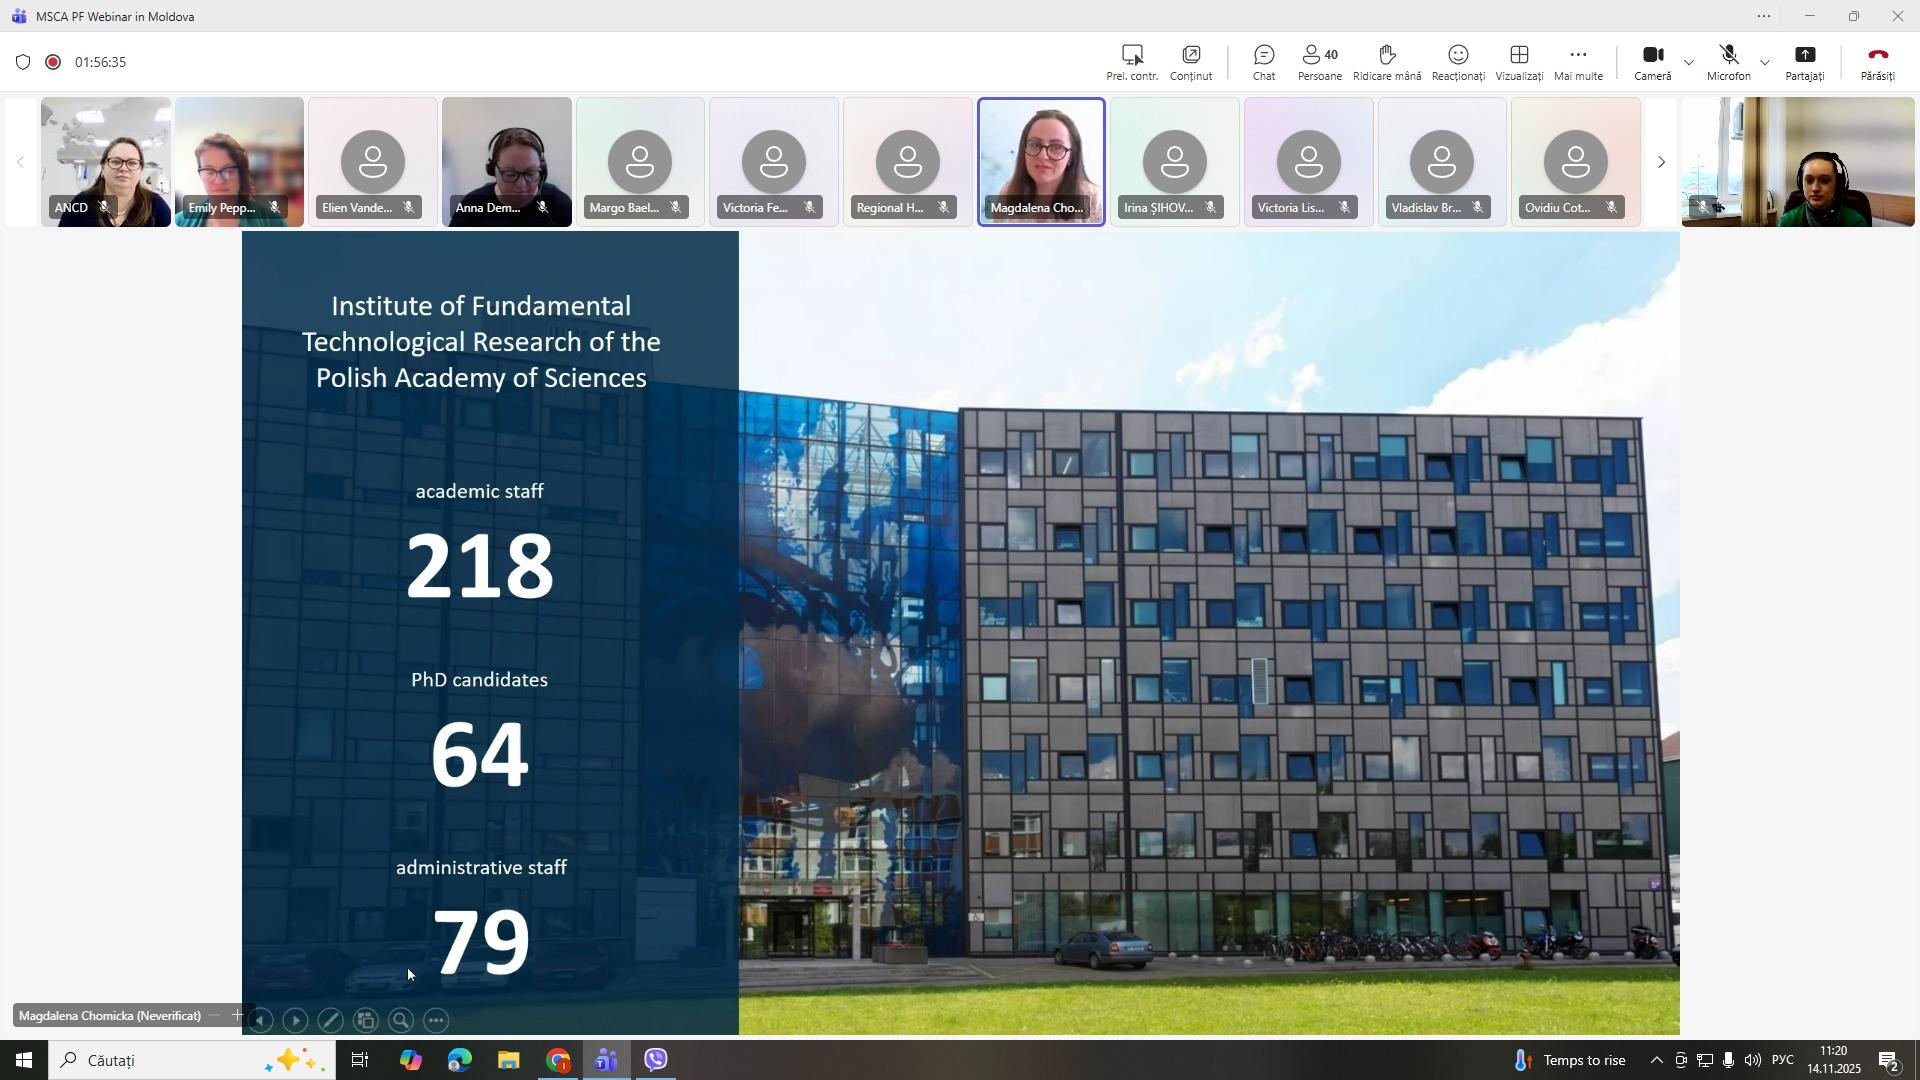1920x1080 pixels.
Task: Open the Persoane participants list
Action: tap(1320, 63)
